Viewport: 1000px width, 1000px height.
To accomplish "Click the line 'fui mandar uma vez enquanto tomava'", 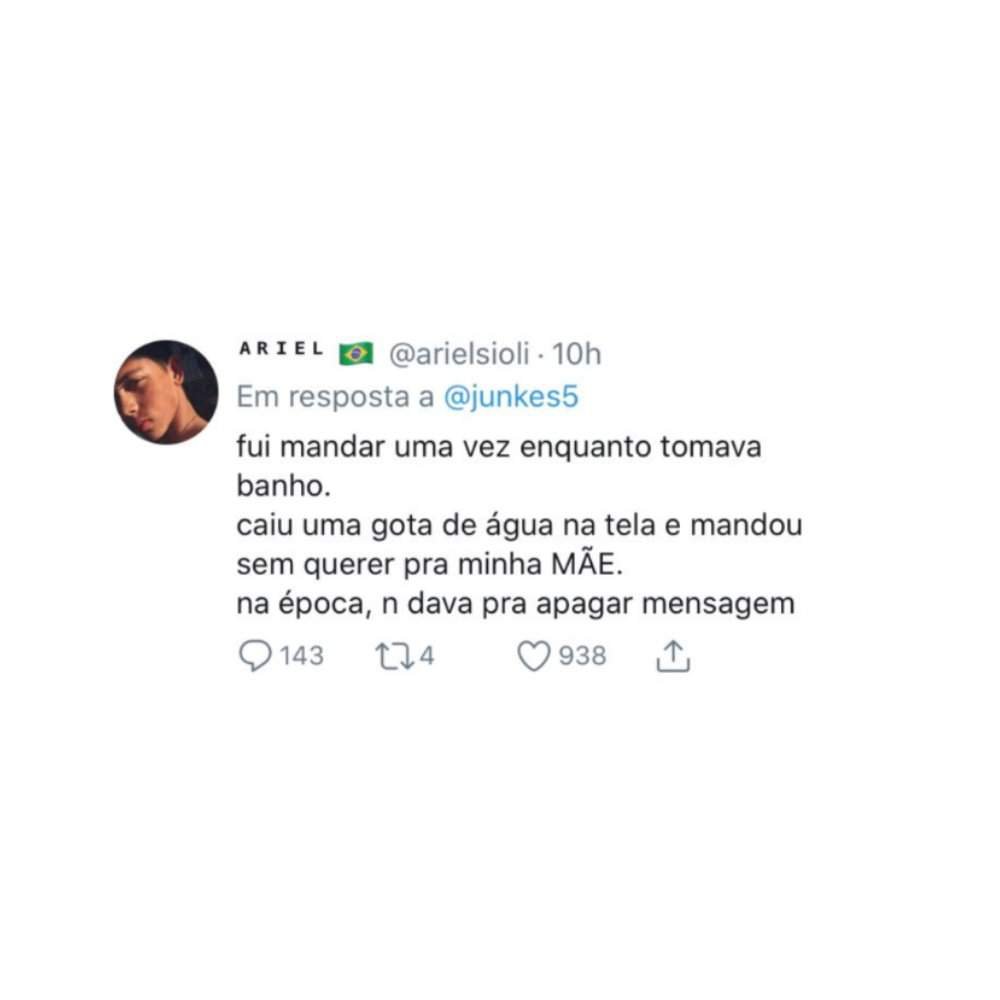I will 499,446.
